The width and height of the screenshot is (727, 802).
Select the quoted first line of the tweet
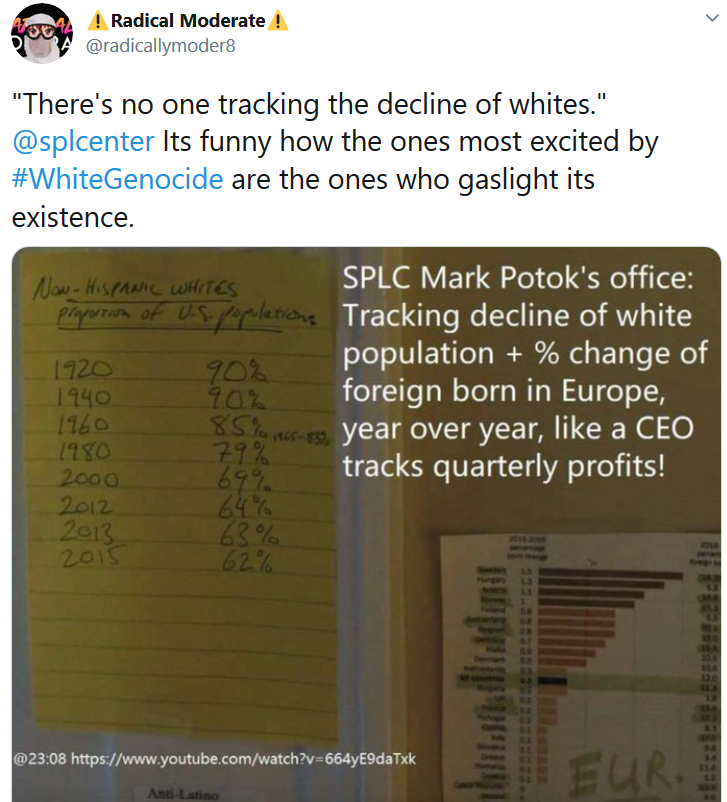[x=309, y=104]
